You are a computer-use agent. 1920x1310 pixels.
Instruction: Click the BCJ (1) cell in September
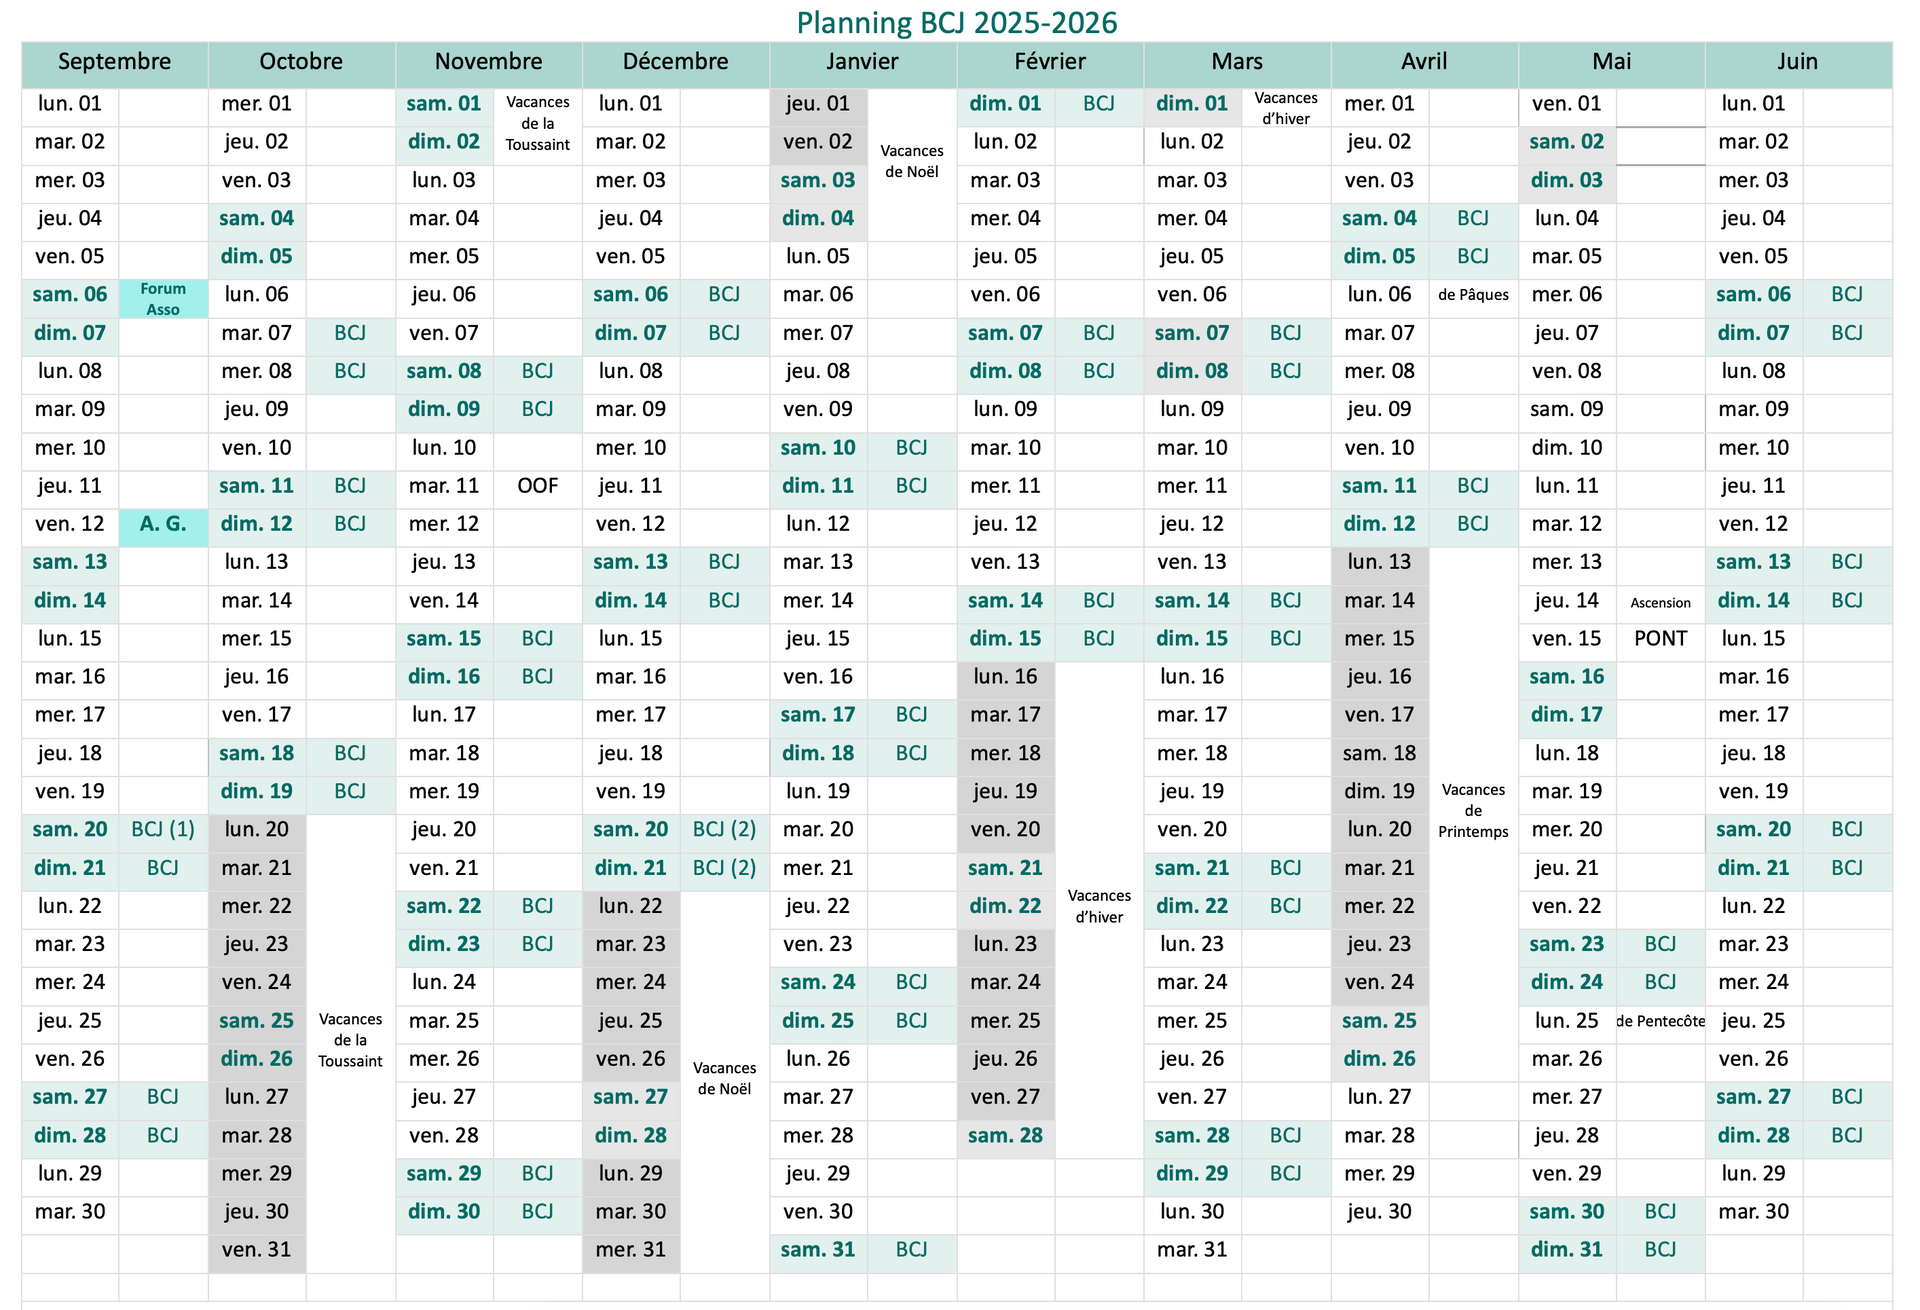point(163,830)
